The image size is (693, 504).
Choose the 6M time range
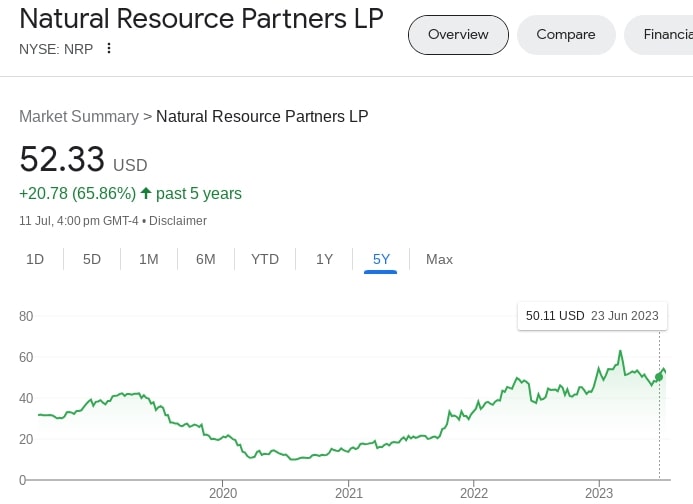(206, 259)
